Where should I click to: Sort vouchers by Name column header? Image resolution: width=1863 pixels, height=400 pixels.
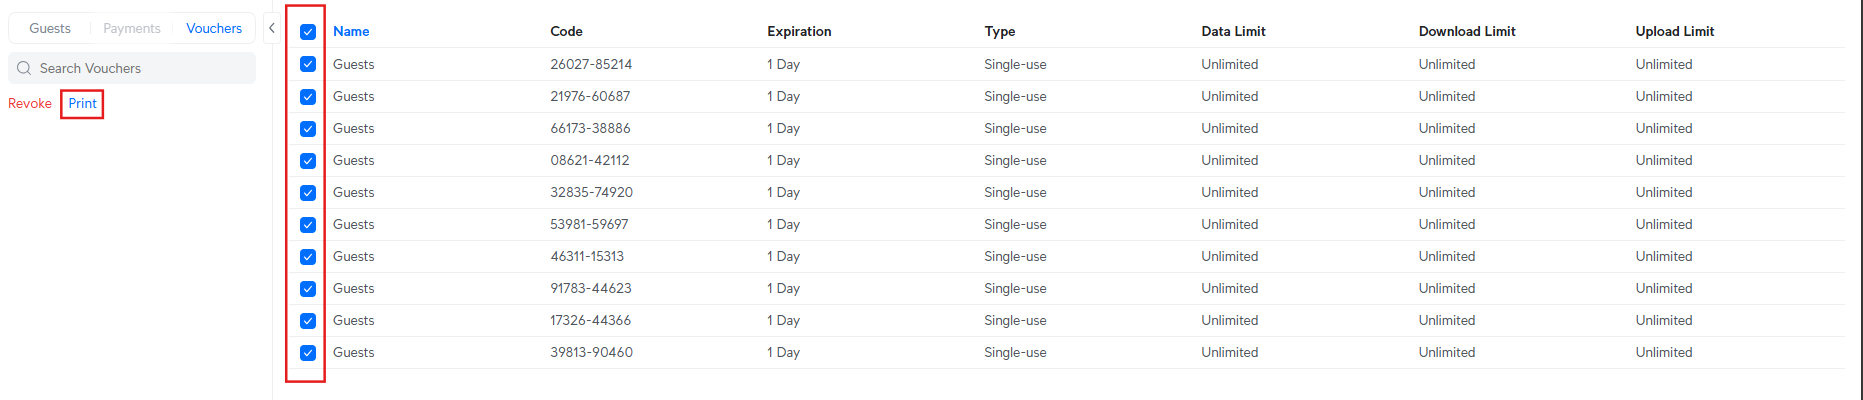351,31
